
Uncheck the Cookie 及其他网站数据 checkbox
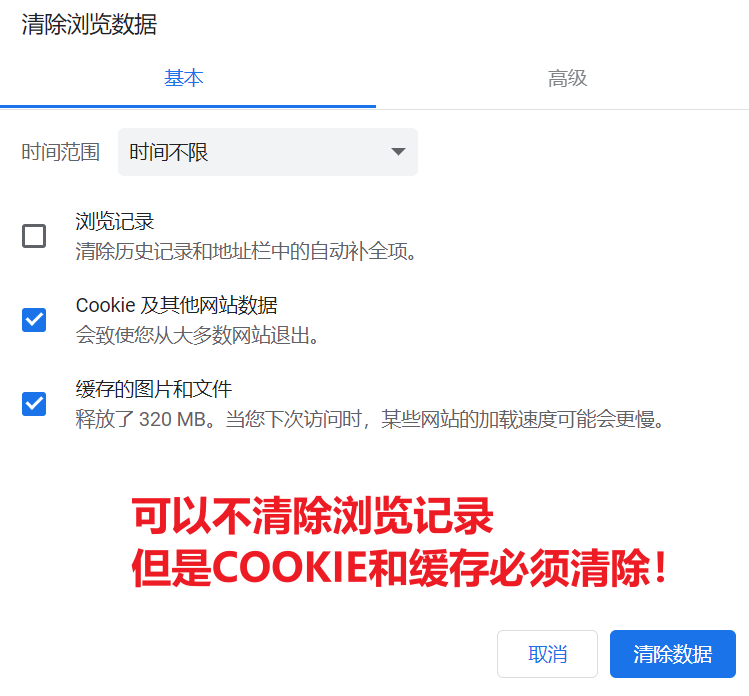[34, 320]
